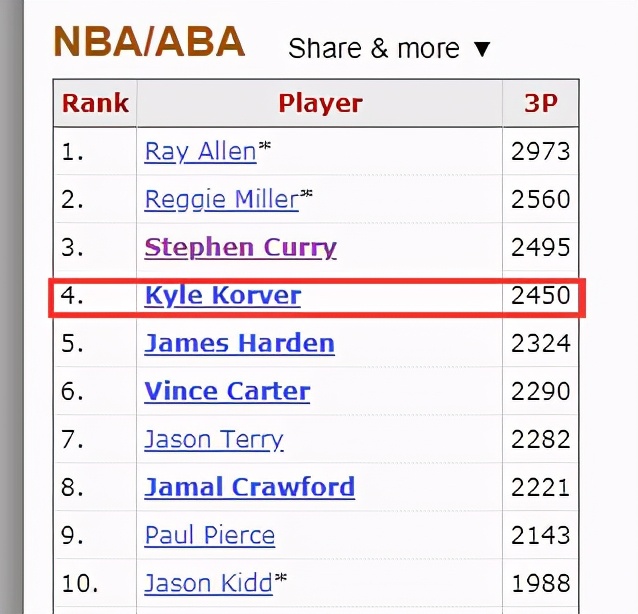The width and height of the screenshot is (638, 614).
Task: Click the rank 10 cell
Action: point(95,583)
